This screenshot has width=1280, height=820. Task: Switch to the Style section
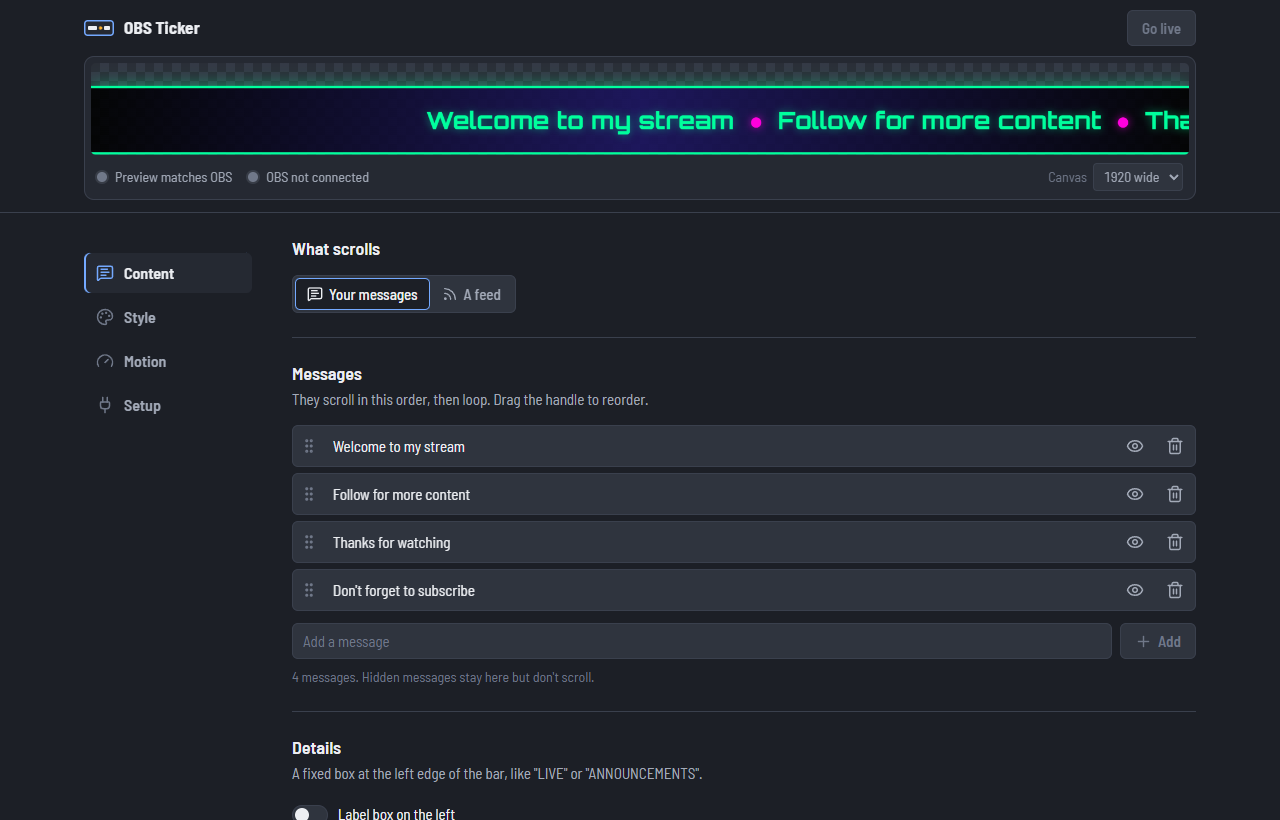pos(168,317)
